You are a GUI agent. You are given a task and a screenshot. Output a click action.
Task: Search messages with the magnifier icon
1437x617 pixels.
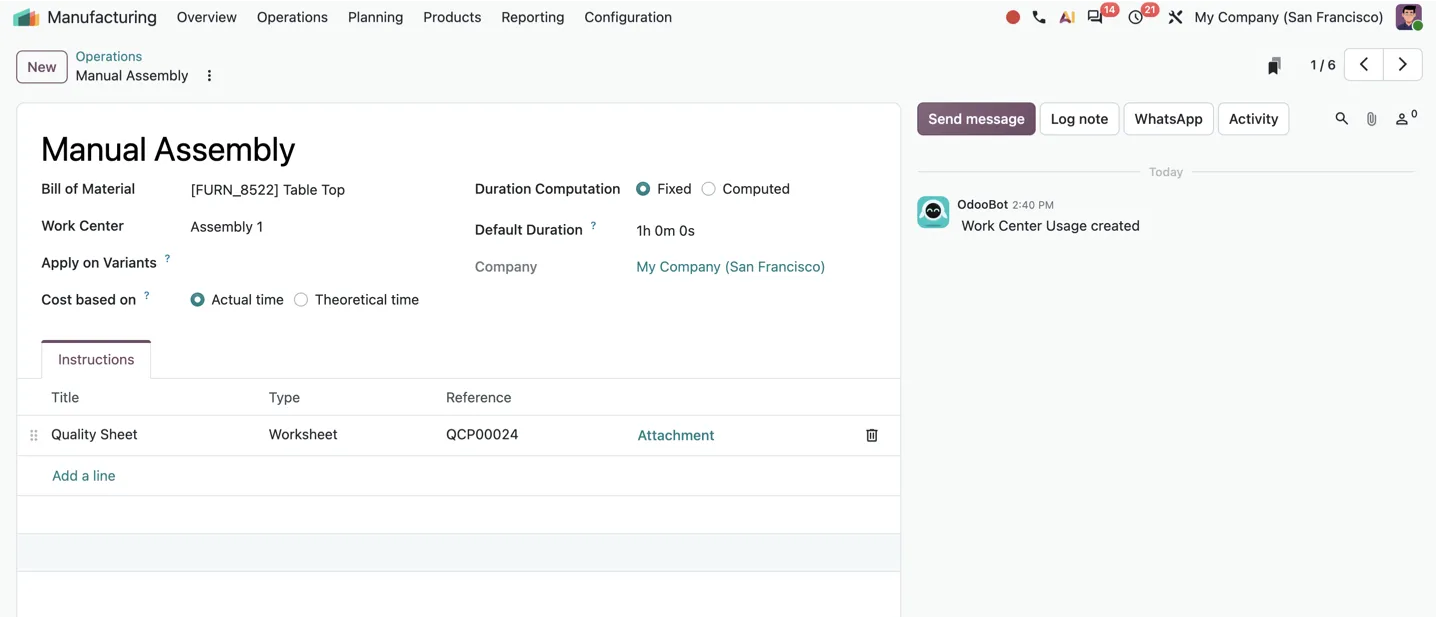pos(1341,119)
